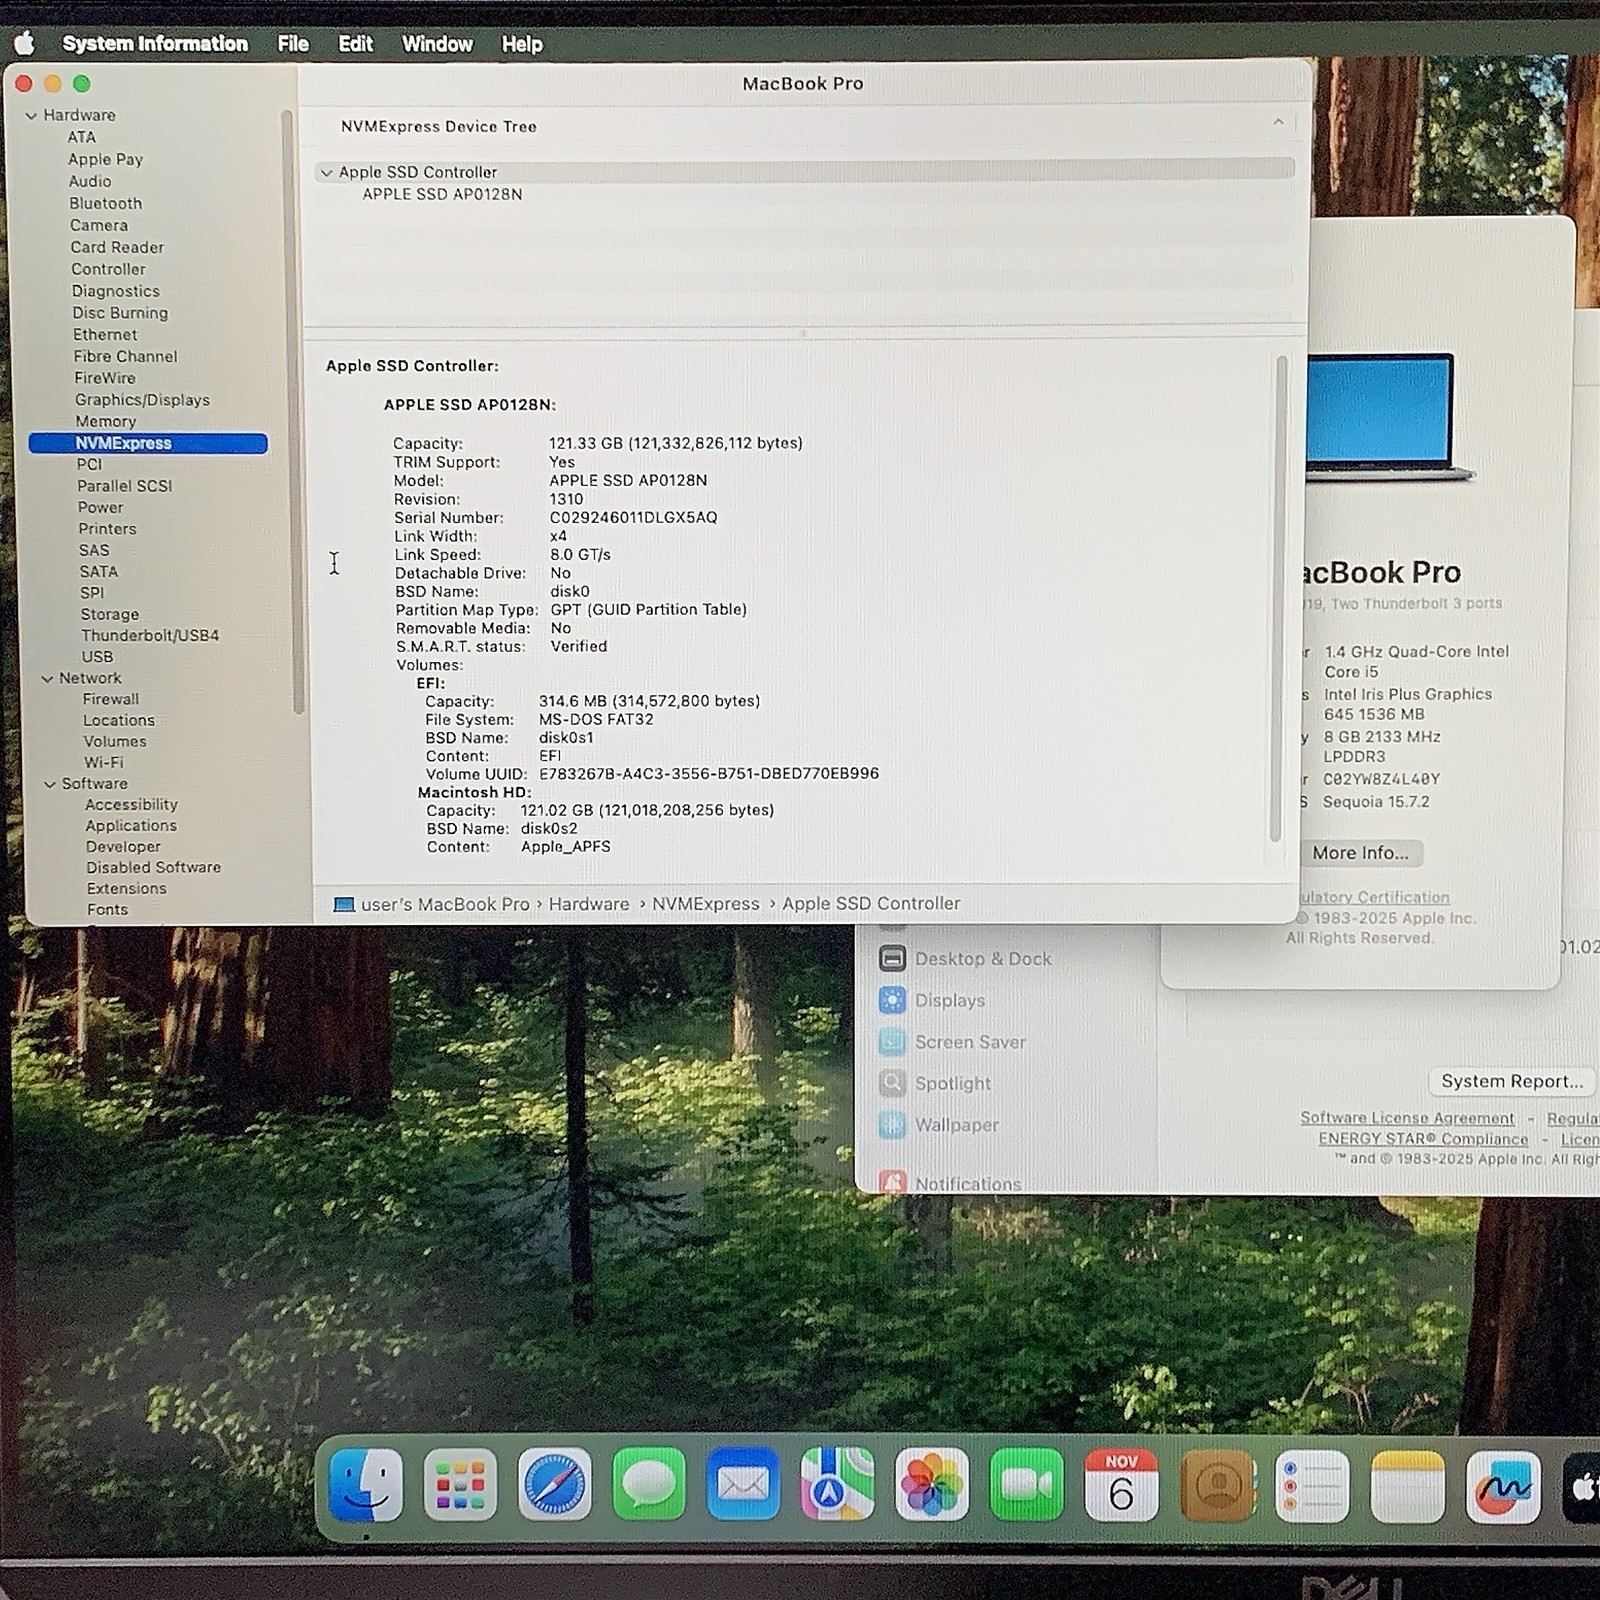The image size is (1600, 1600).
Task: Launch Safari from the Dock
Action: coord(554,1484)
